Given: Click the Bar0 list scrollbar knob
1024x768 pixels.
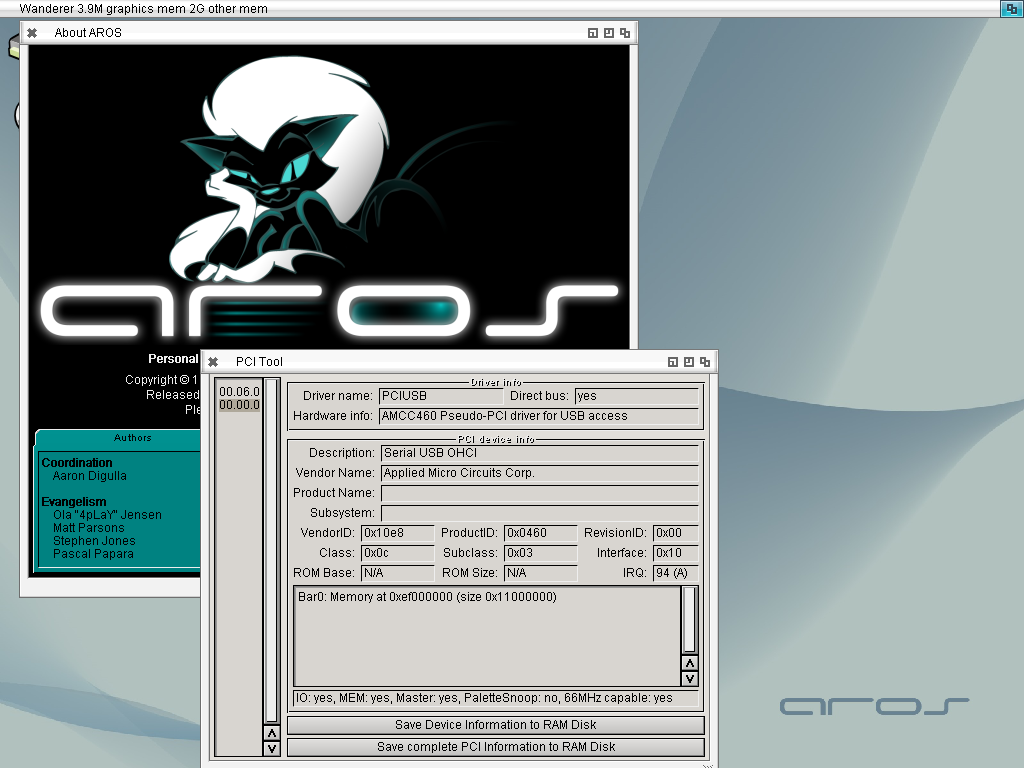Looking at the screenshot, I should point(690,620).
